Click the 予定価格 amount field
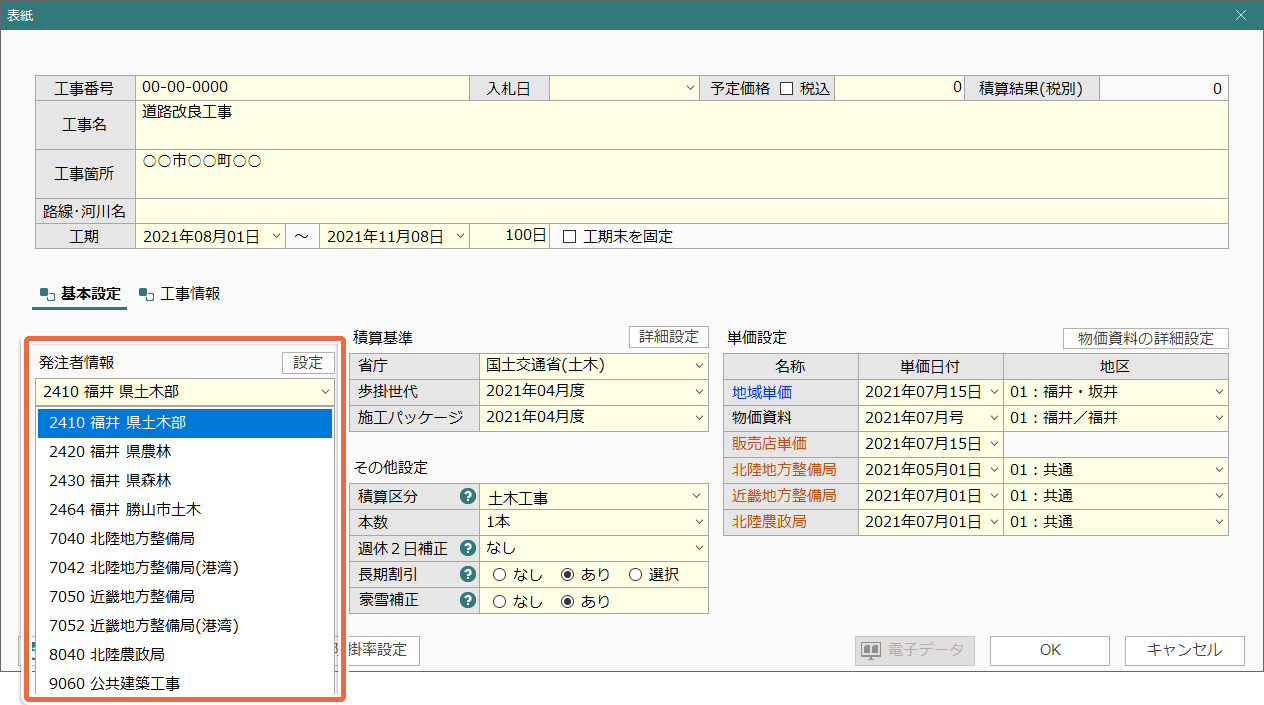The image size is (1264, 705). tap(899, 88)
